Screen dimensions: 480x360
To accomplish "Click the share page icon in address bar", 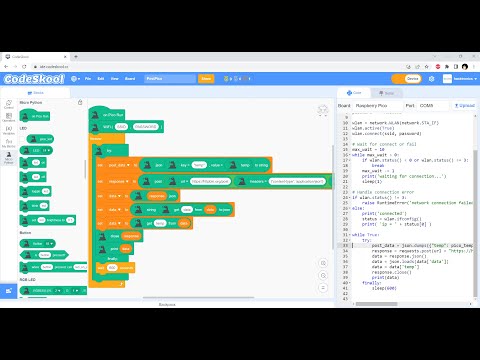I will click(x=417, y=67).
